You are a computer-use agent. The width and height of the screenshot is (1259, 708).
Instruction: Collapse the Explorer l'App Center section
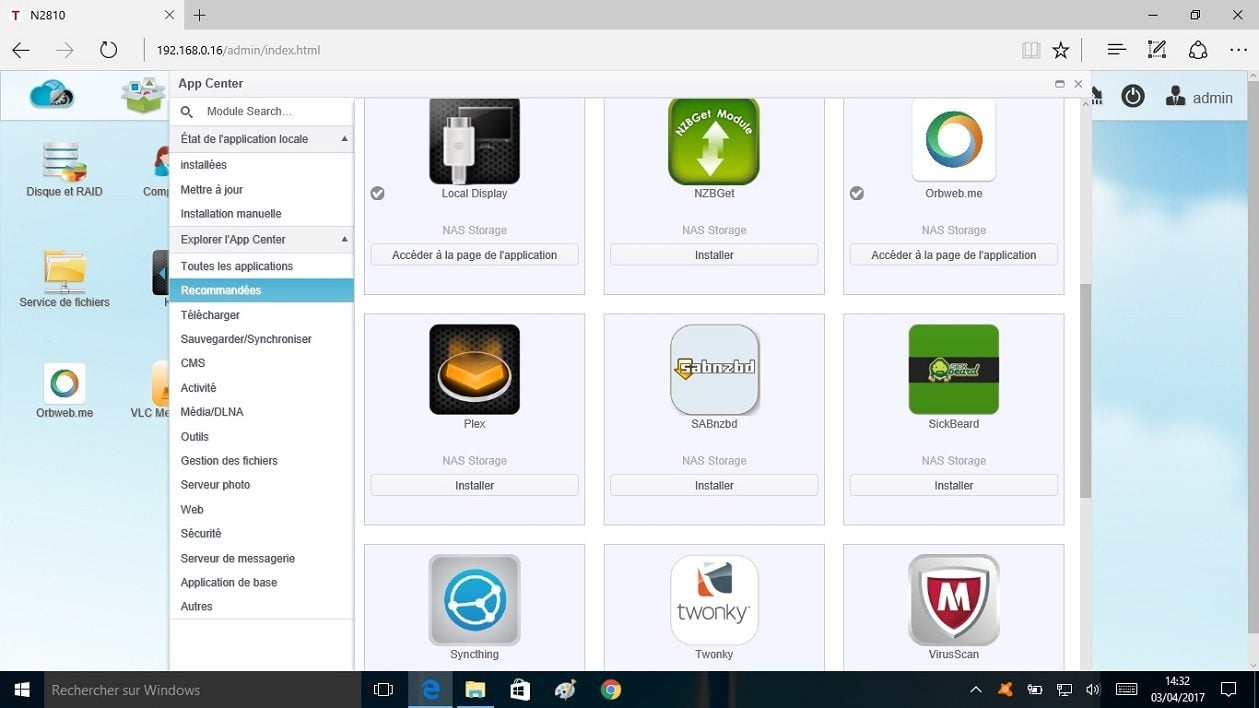coord(344,240)
